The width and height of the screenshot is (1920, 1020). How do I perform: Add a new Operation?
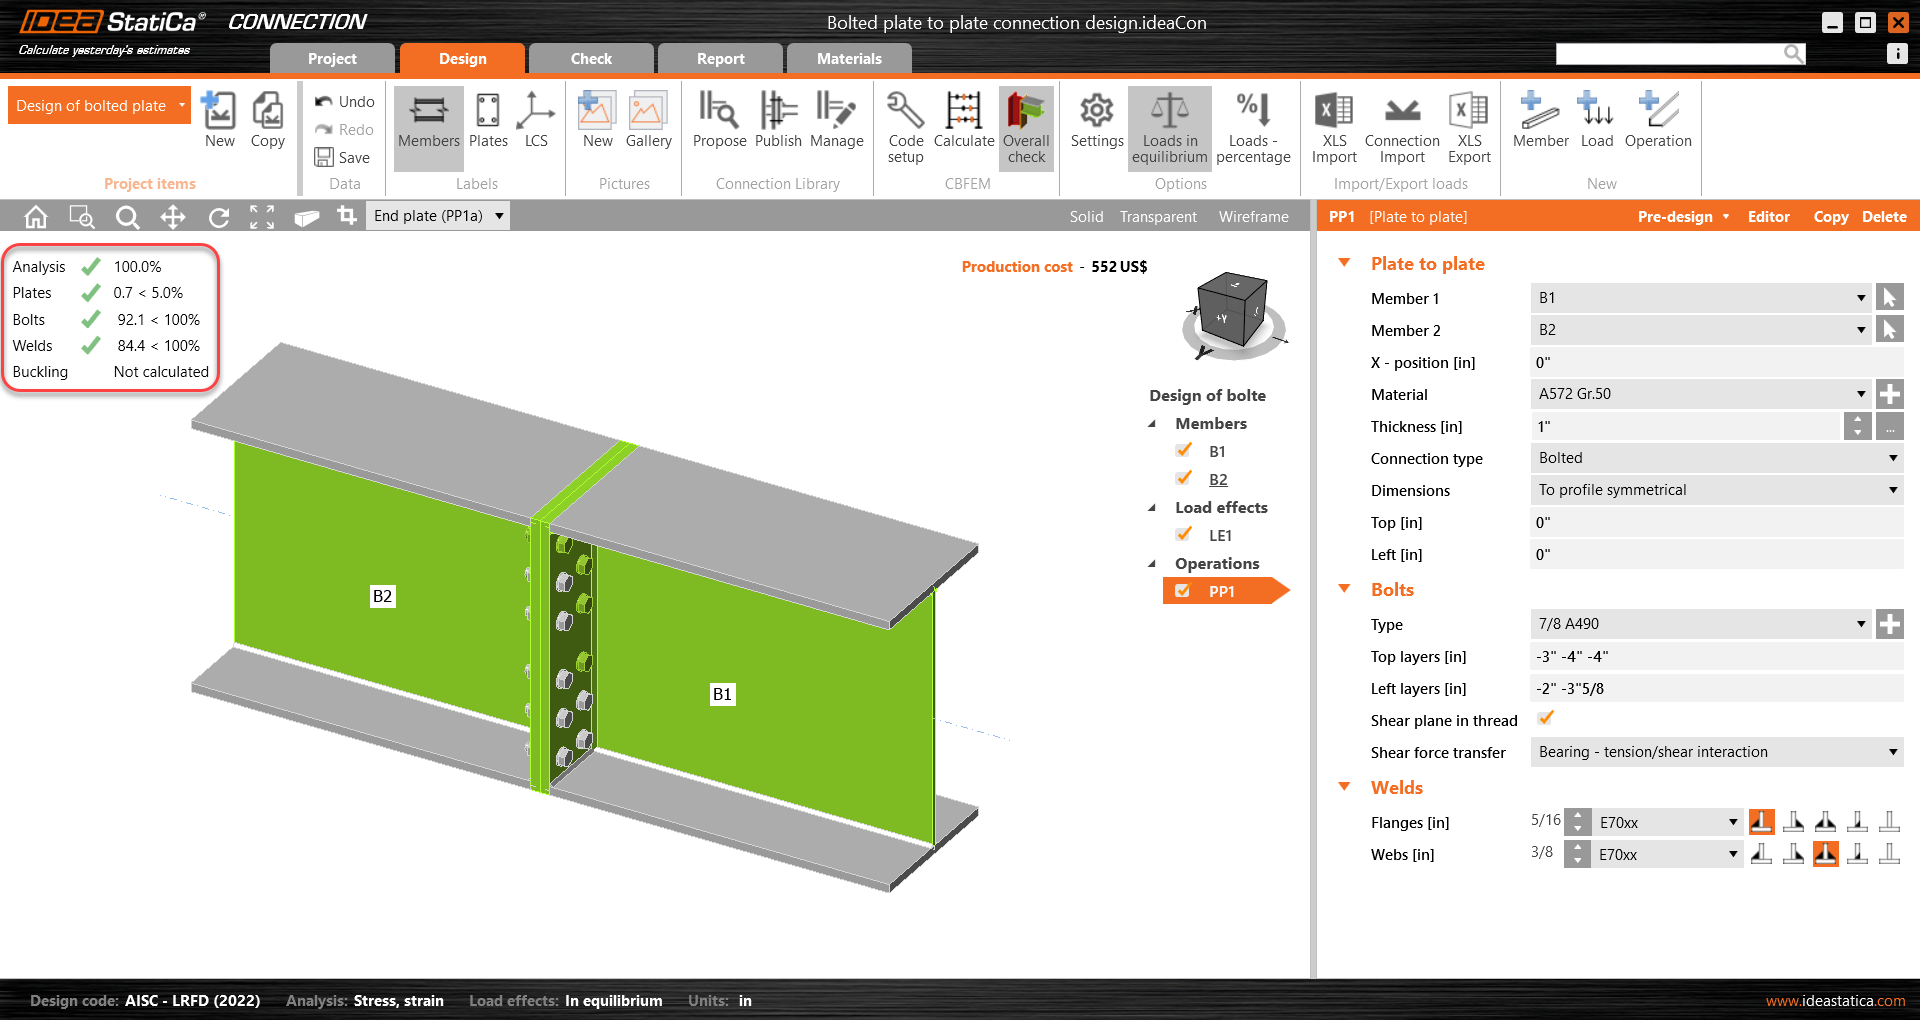pyautogui.click(x=1657, y=125)
